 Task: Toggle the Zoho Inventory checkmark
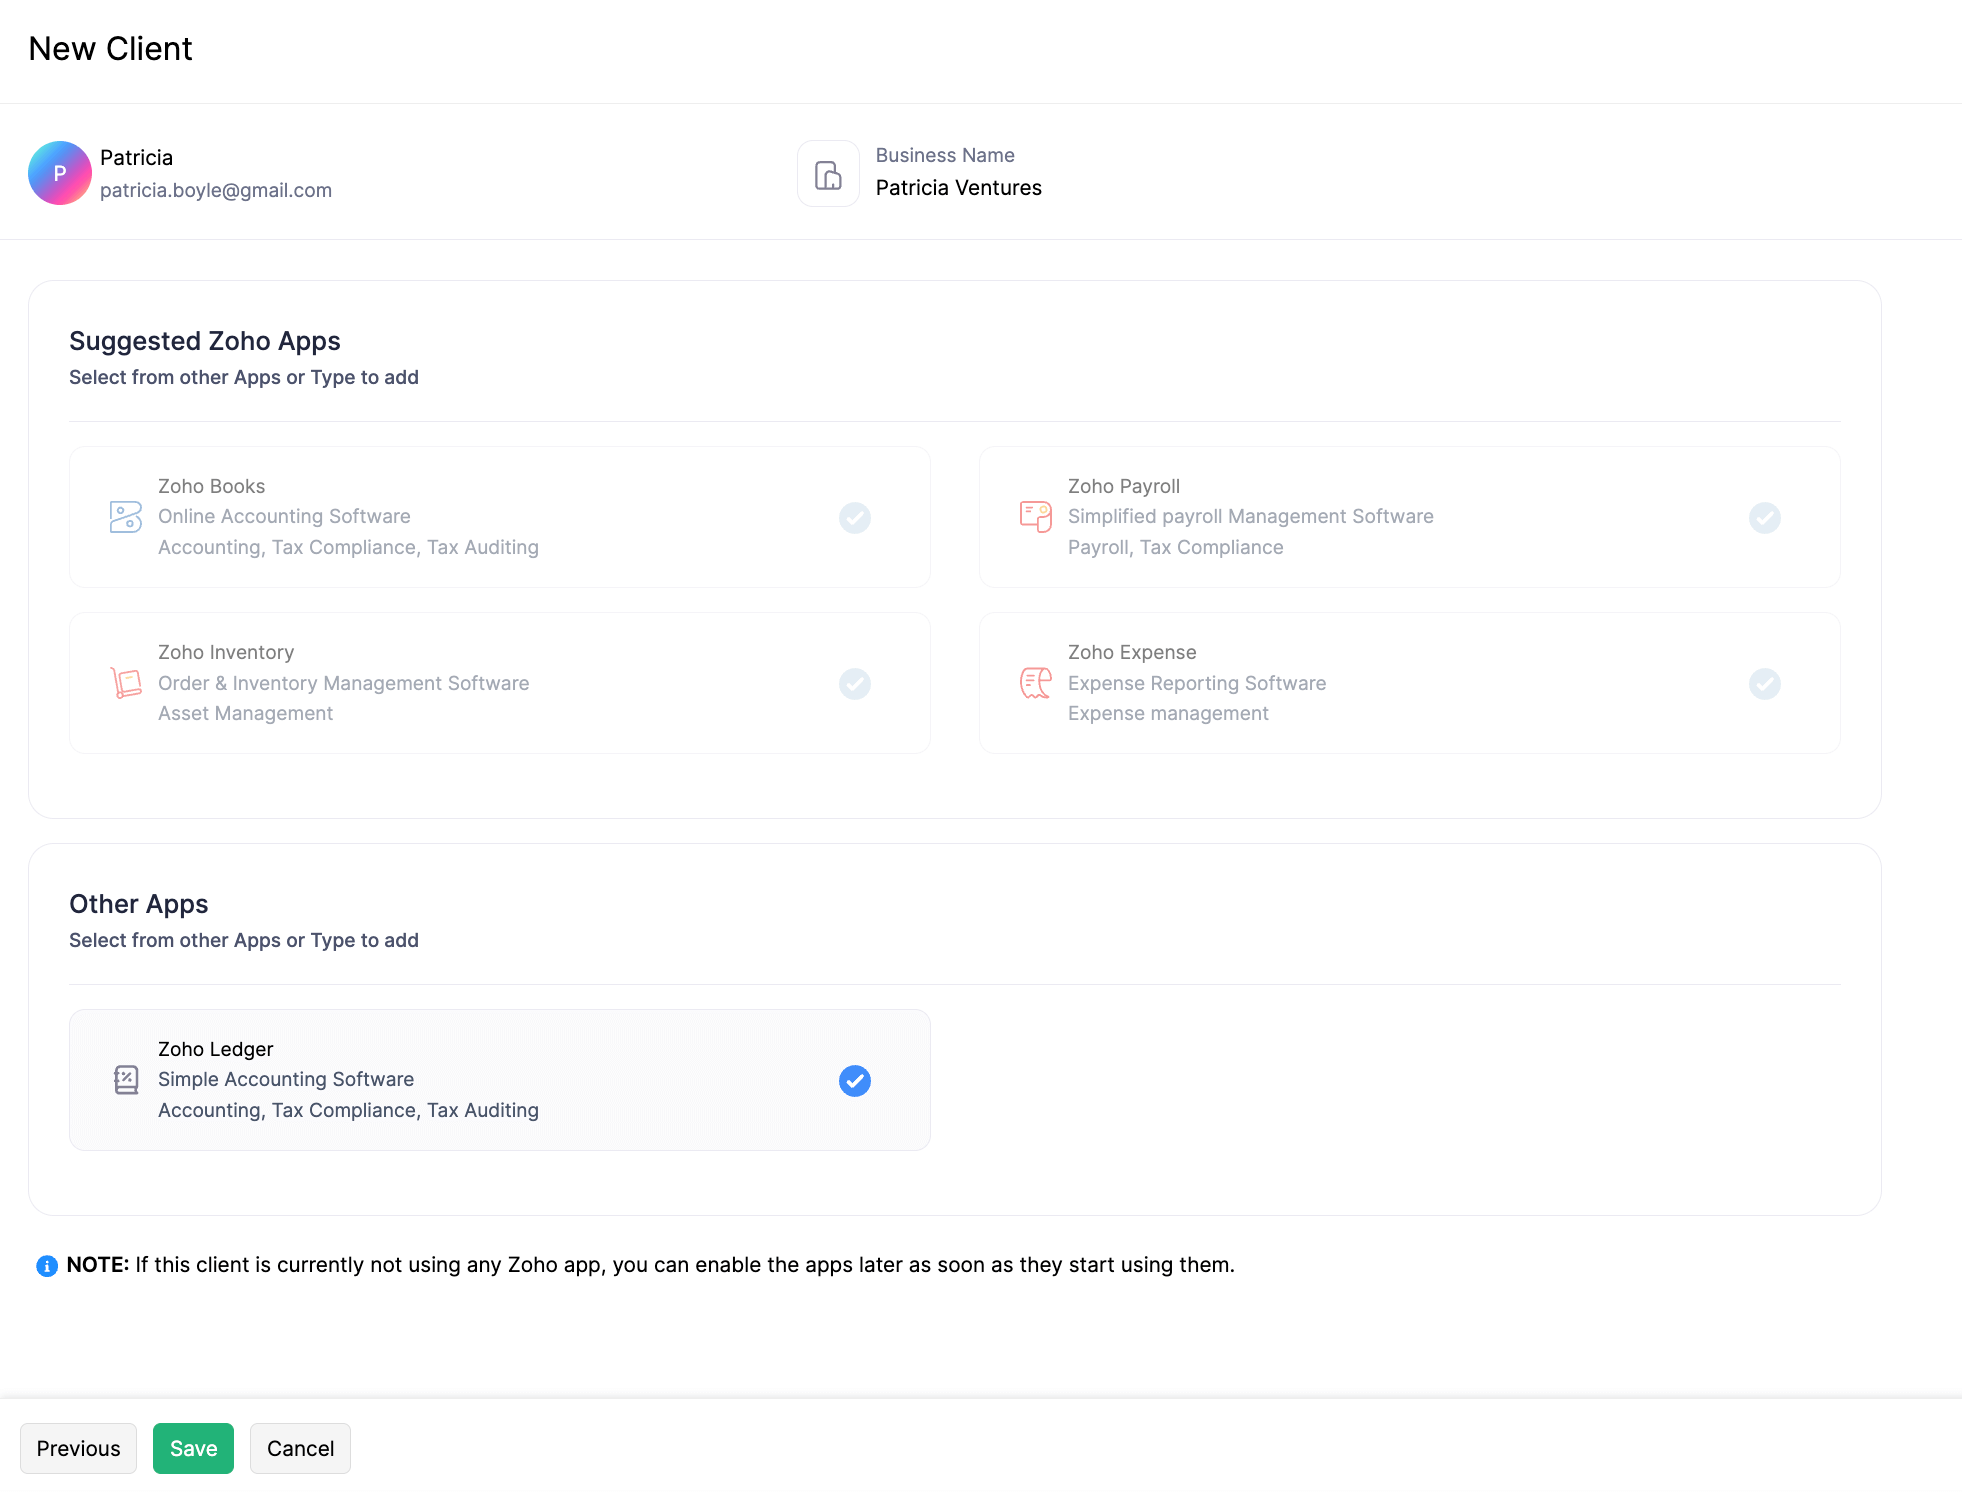pos(854,683)
